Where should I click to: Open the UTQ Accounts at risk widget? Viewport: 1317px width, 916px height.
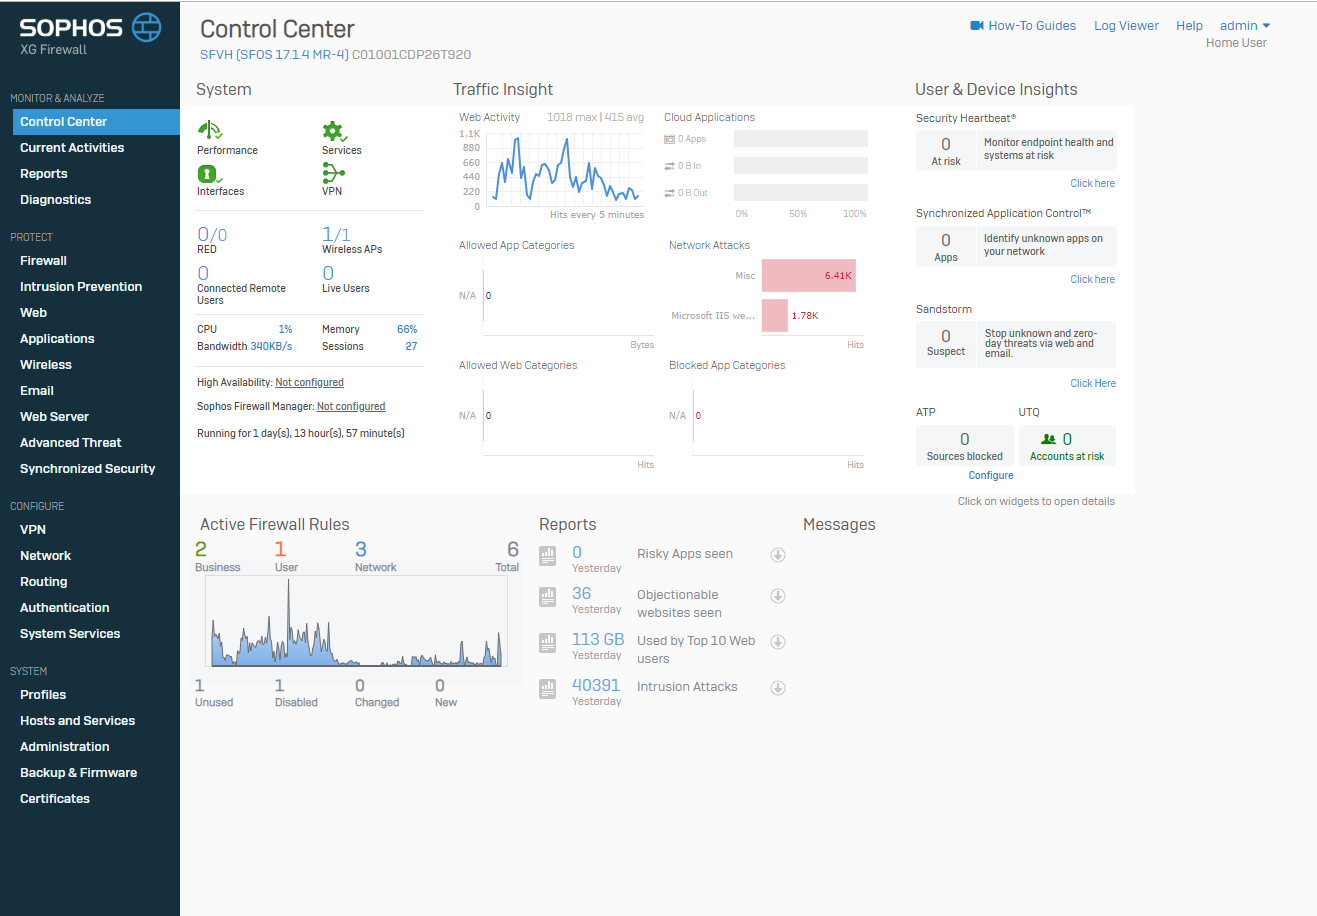click(x=1067, y=444)
